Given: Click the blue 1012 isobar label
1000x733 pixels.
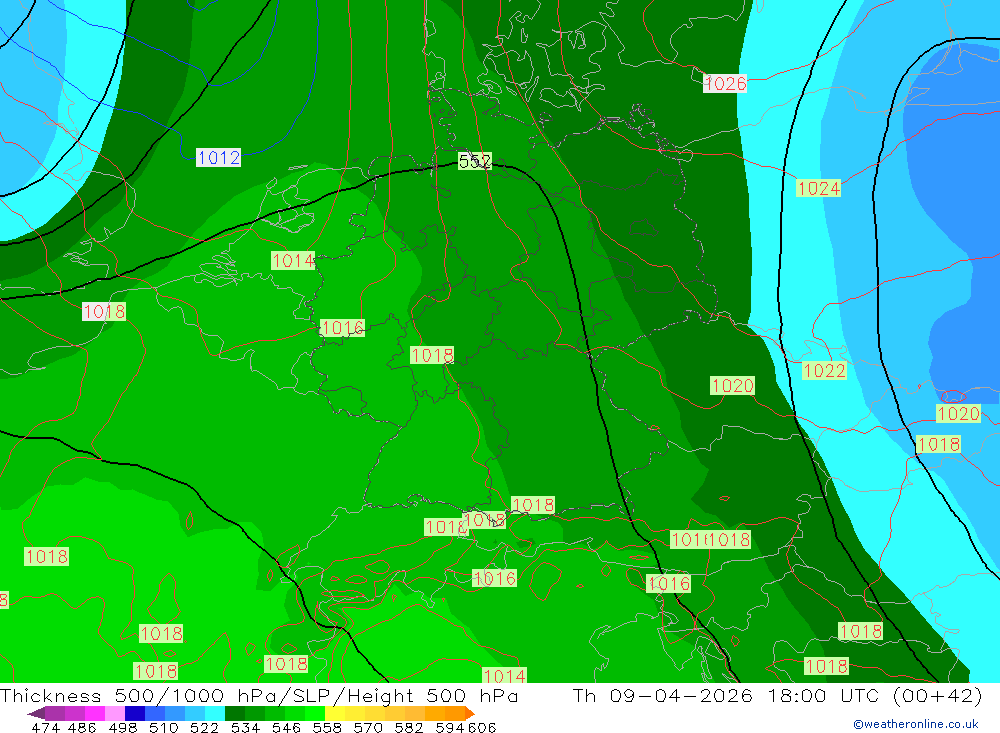Looking at the screenshot, I should click(218, 158).
